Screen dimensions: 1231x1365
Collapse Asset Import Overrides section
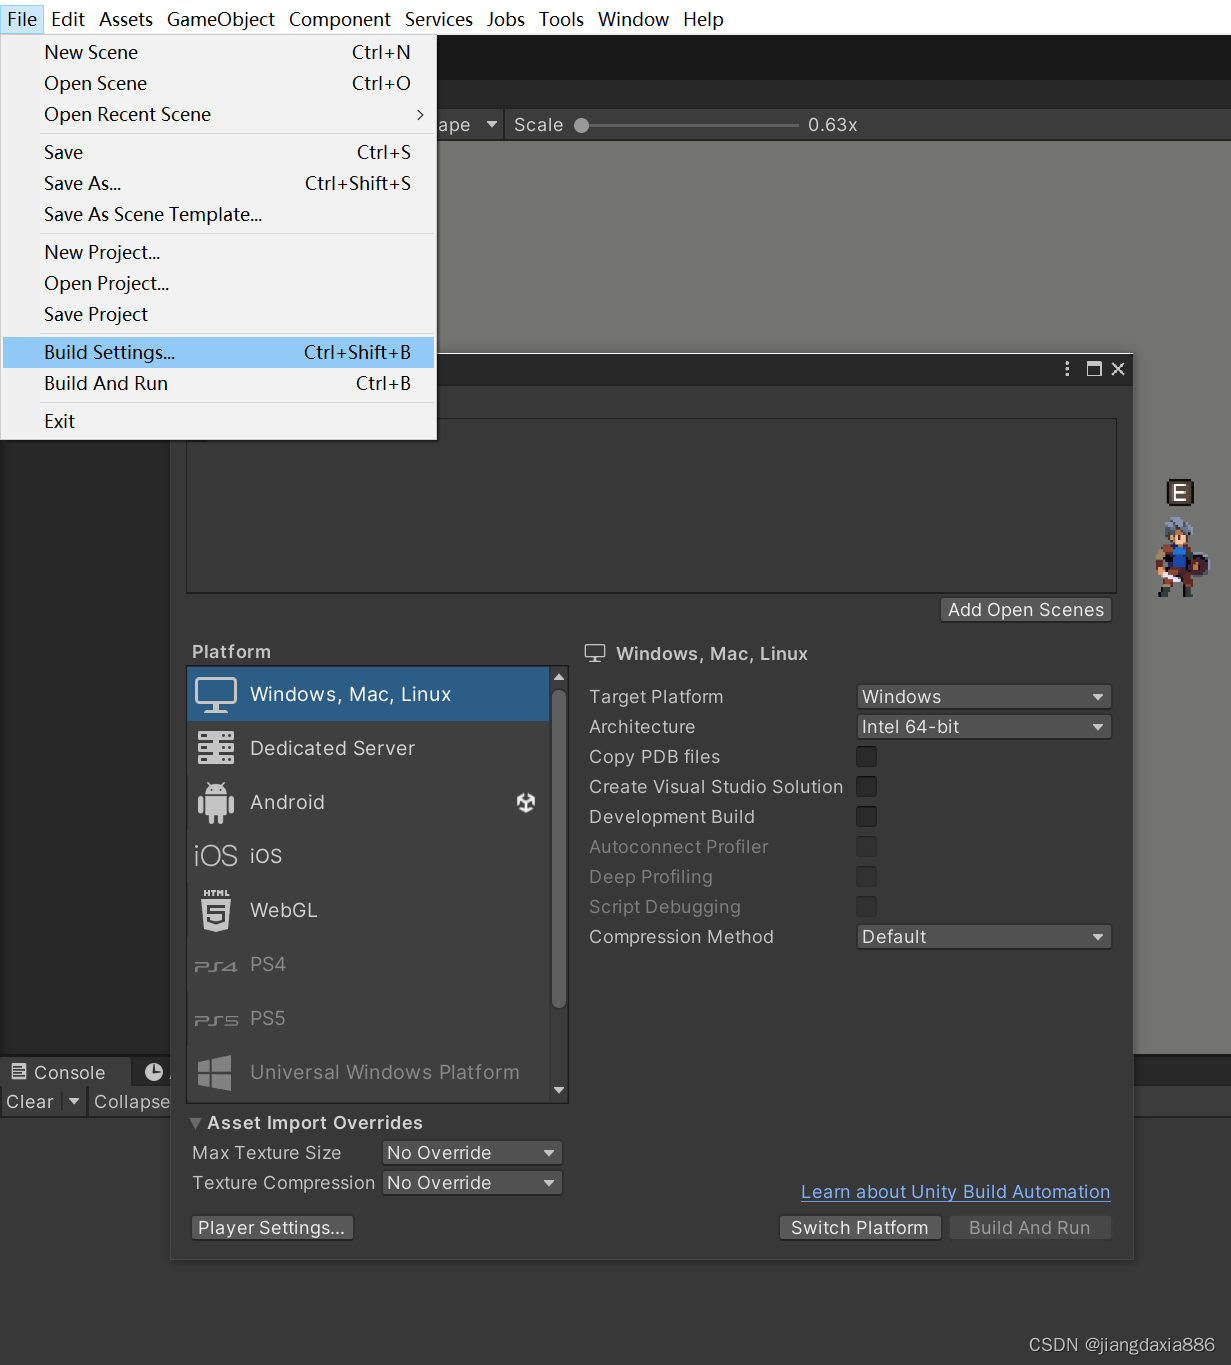[x=196, y=1123]
